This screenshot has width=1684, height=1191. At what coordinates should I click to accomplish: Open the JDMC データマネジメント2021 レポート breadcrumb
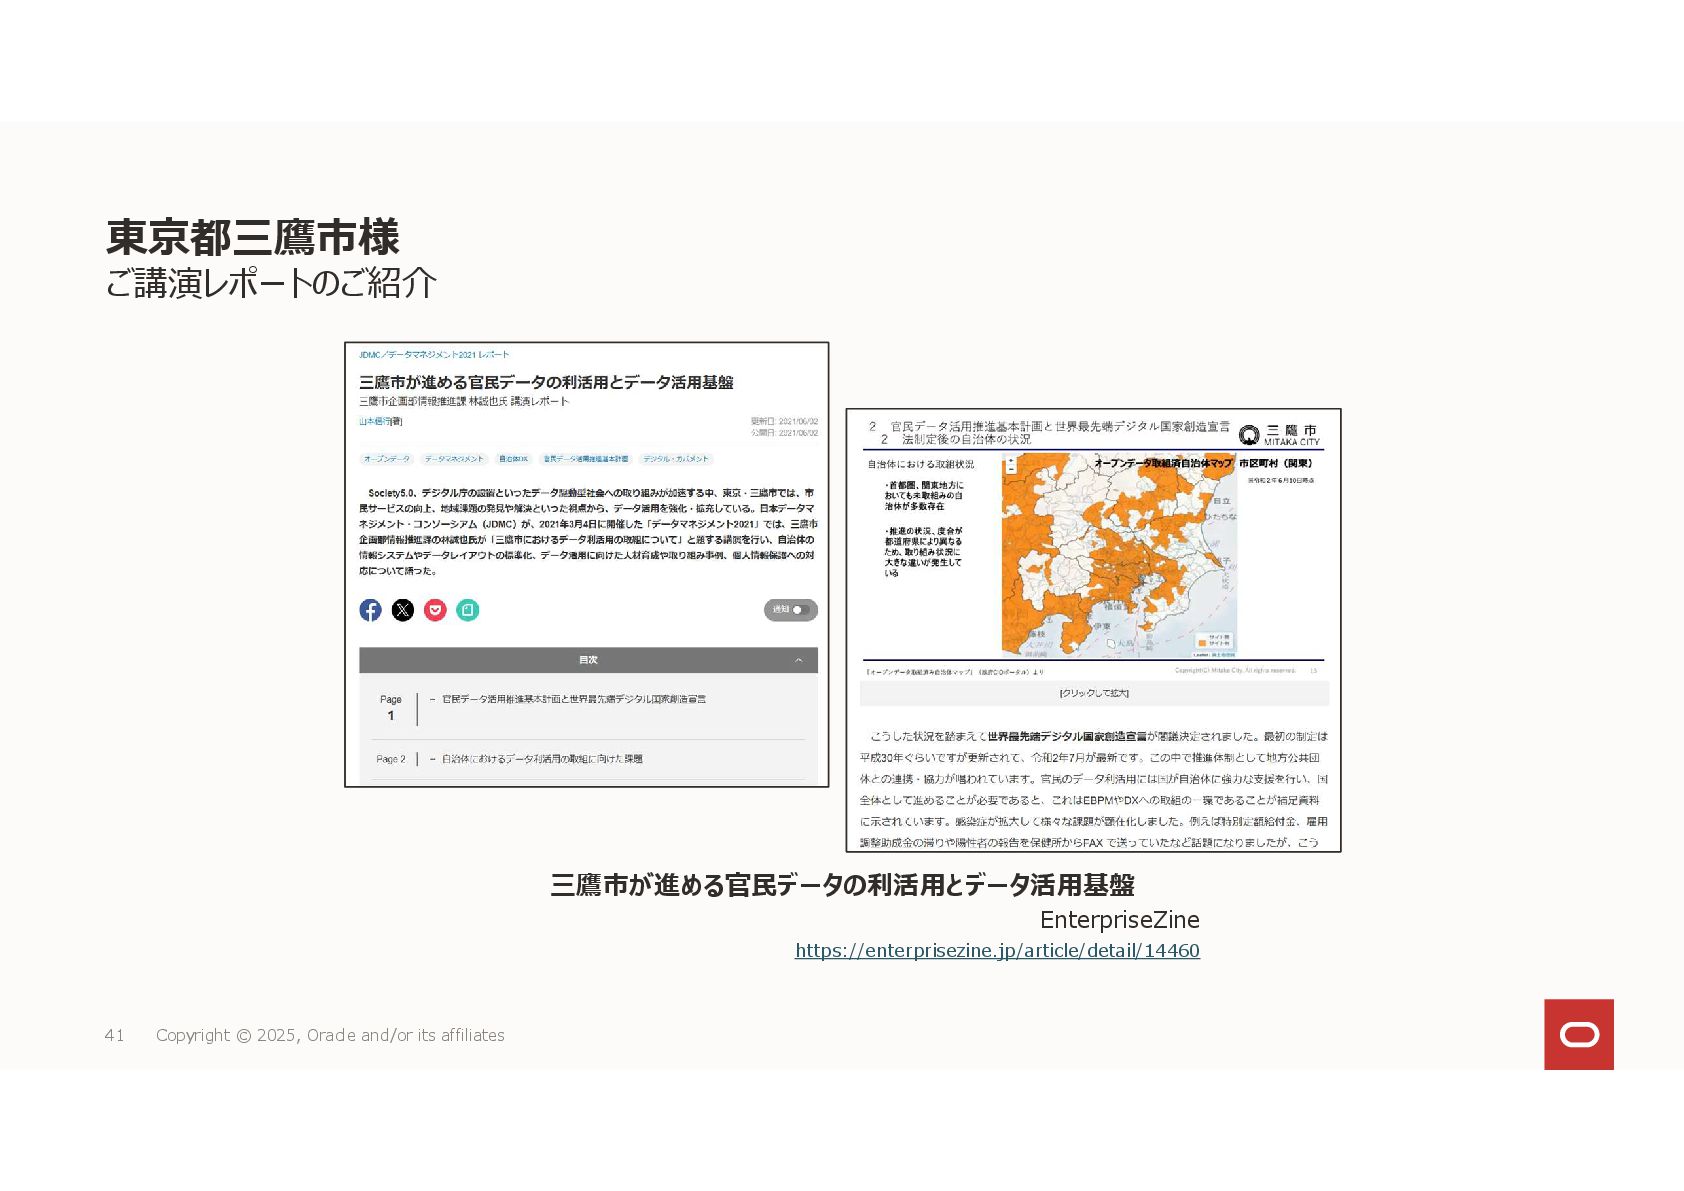[x=434, y=355]
